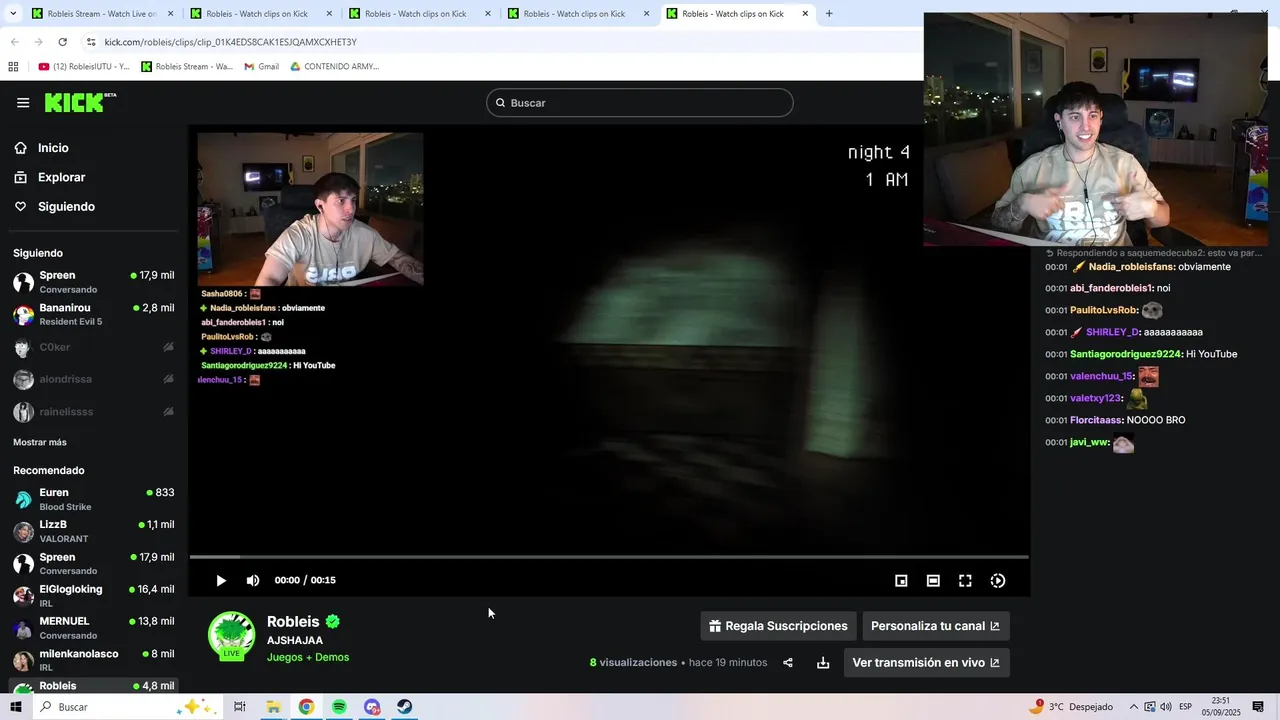Click Regala Suscripciones button
This screenshot has width=1280, height=720.
(x=778, y=626)
